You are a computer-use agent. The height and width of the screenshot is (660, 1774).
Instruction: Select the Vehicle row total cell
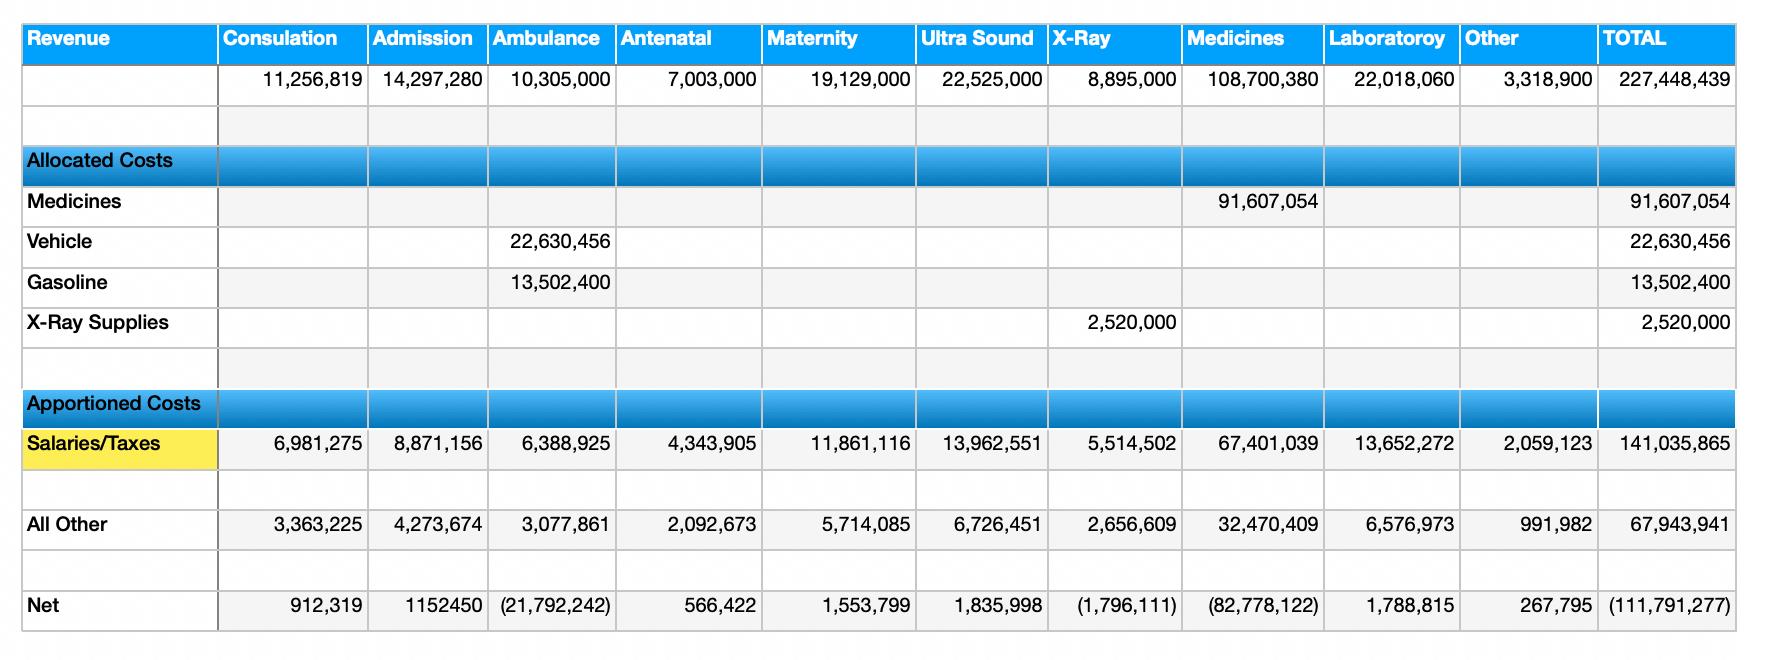point(1667,247)
